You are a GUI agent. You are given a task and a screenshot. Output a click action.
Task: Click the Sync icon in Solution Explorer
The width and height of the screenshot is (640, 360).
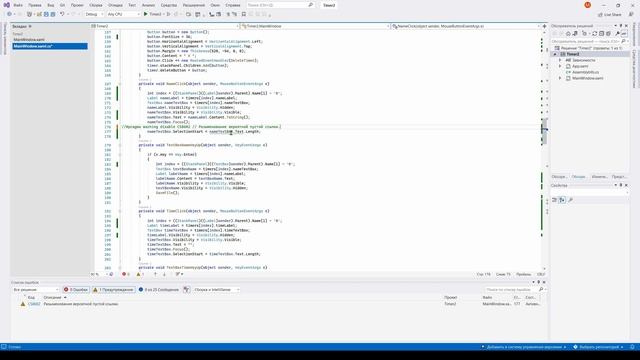[x=594, y=33]
